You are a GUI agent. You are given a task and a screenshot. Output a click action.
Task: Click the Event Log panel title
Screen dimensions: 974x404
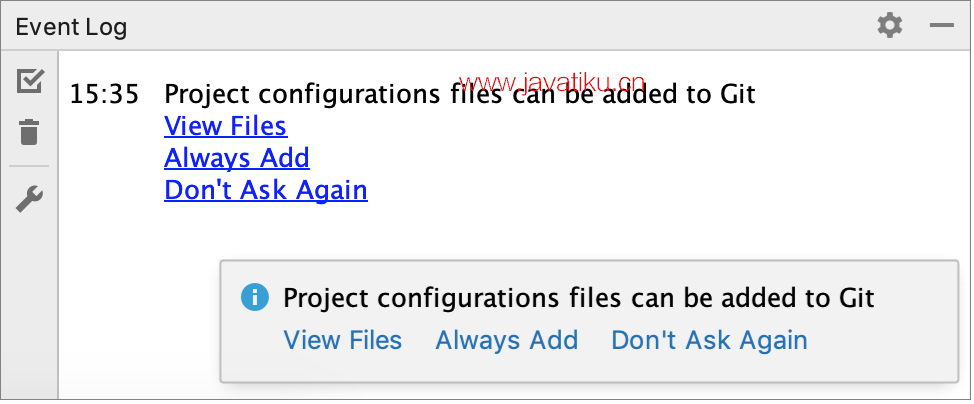tap(71, 27)
